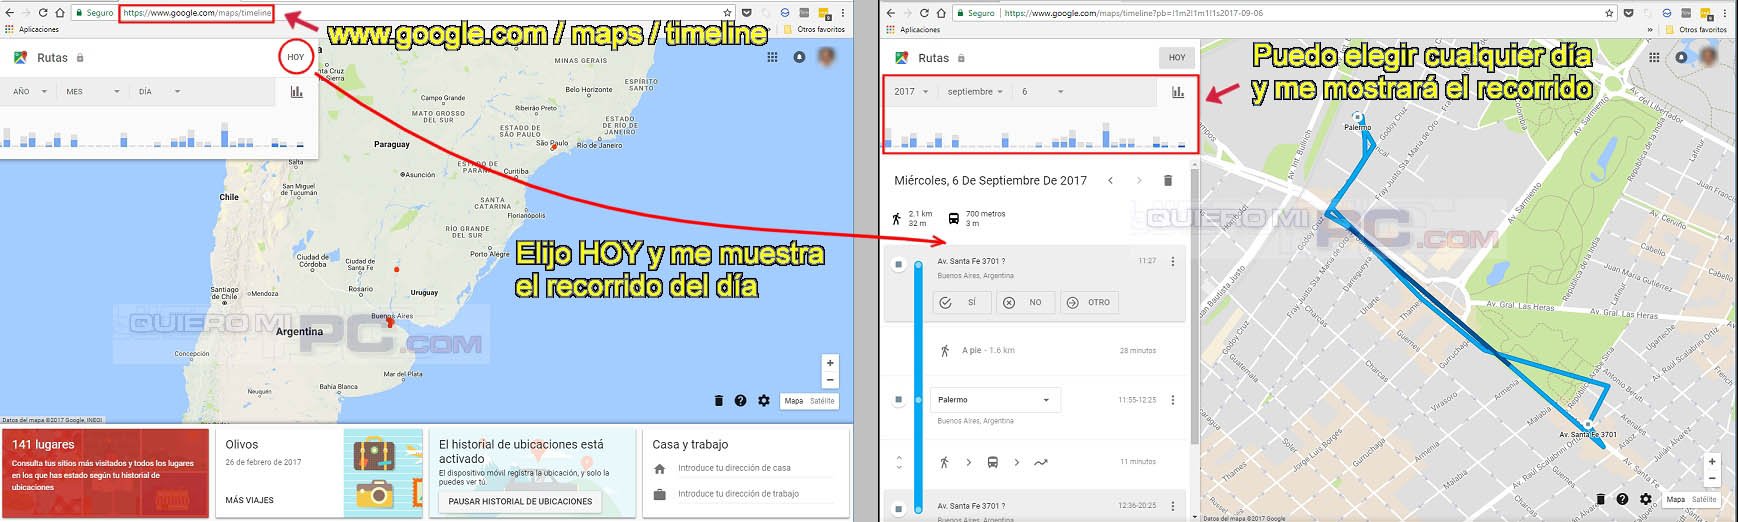
Task: Click HOY button in right window
Action: click(1177, 57)
